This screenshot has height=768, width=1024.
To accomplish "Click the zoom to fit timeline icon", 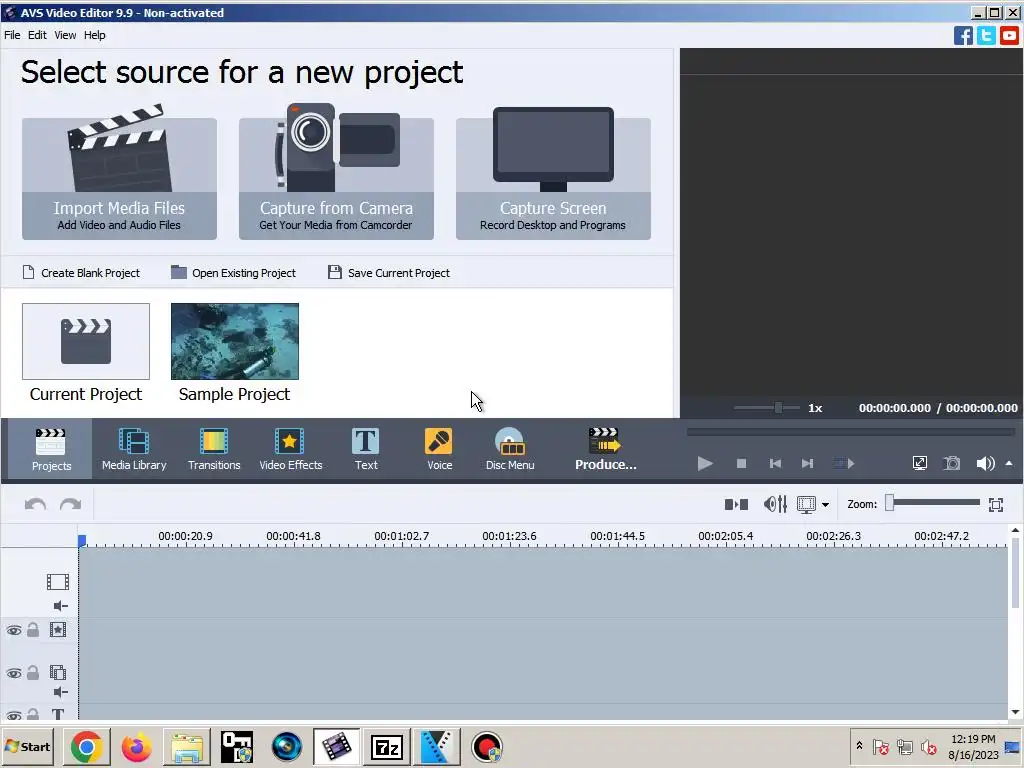I will pyautogui.click(x=996, y=504).
